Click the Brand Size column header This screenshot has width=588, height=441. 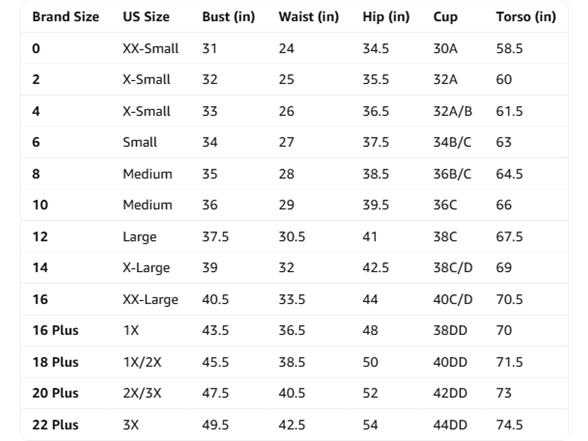click(x=66, y=17)
